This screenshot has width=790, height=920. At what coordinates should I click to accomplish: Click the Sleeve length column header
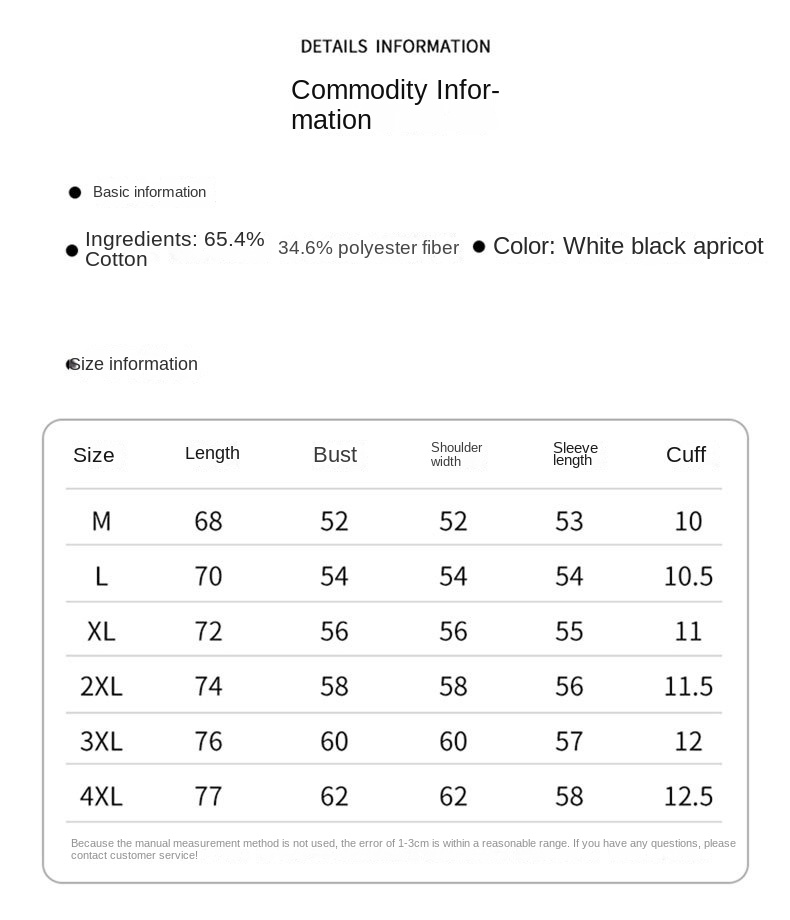575,454
